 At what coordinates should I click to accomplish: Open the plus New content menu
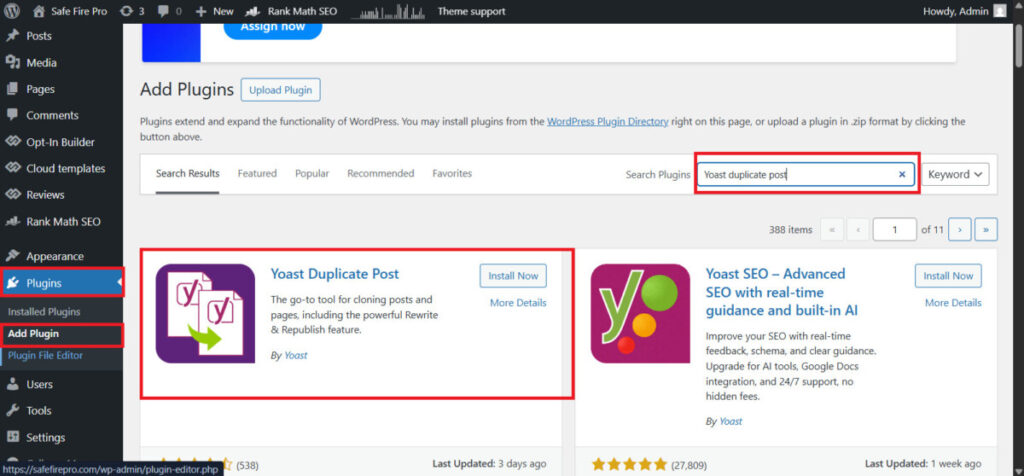(214, 11)
